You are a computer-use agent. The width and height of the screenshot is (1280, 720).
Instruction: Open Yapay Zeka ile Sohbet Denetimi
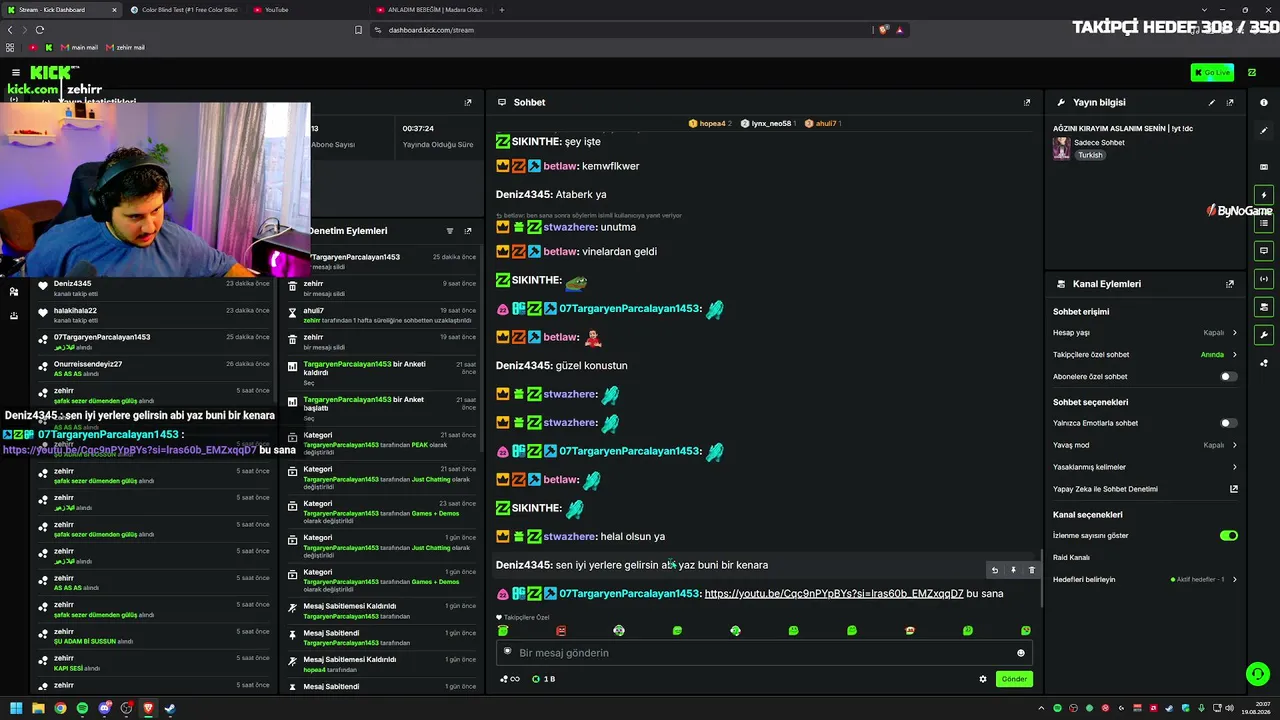pos(1145,489)
